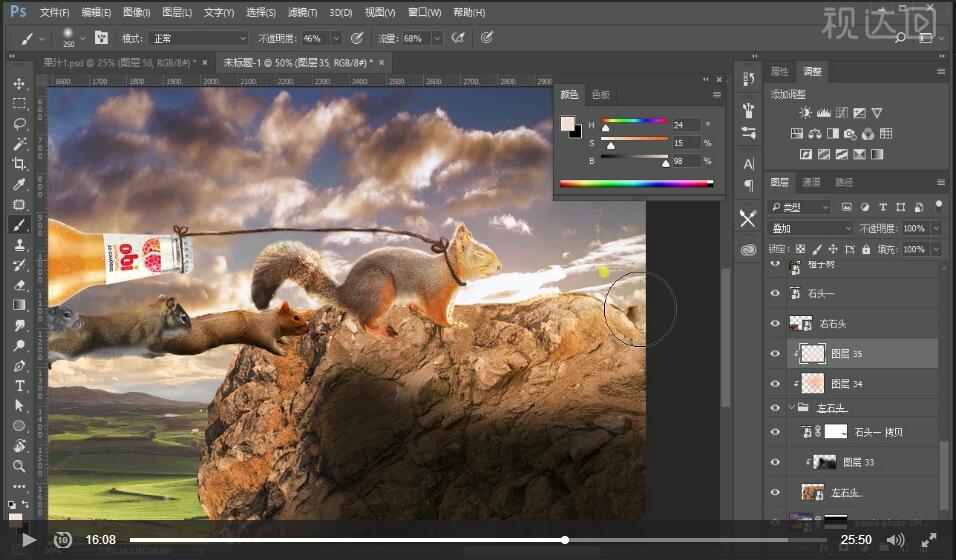Viewport: 956px width, 560px height.
Task: Pick a color from the spectrum ramp
Action: pos(636,184)
